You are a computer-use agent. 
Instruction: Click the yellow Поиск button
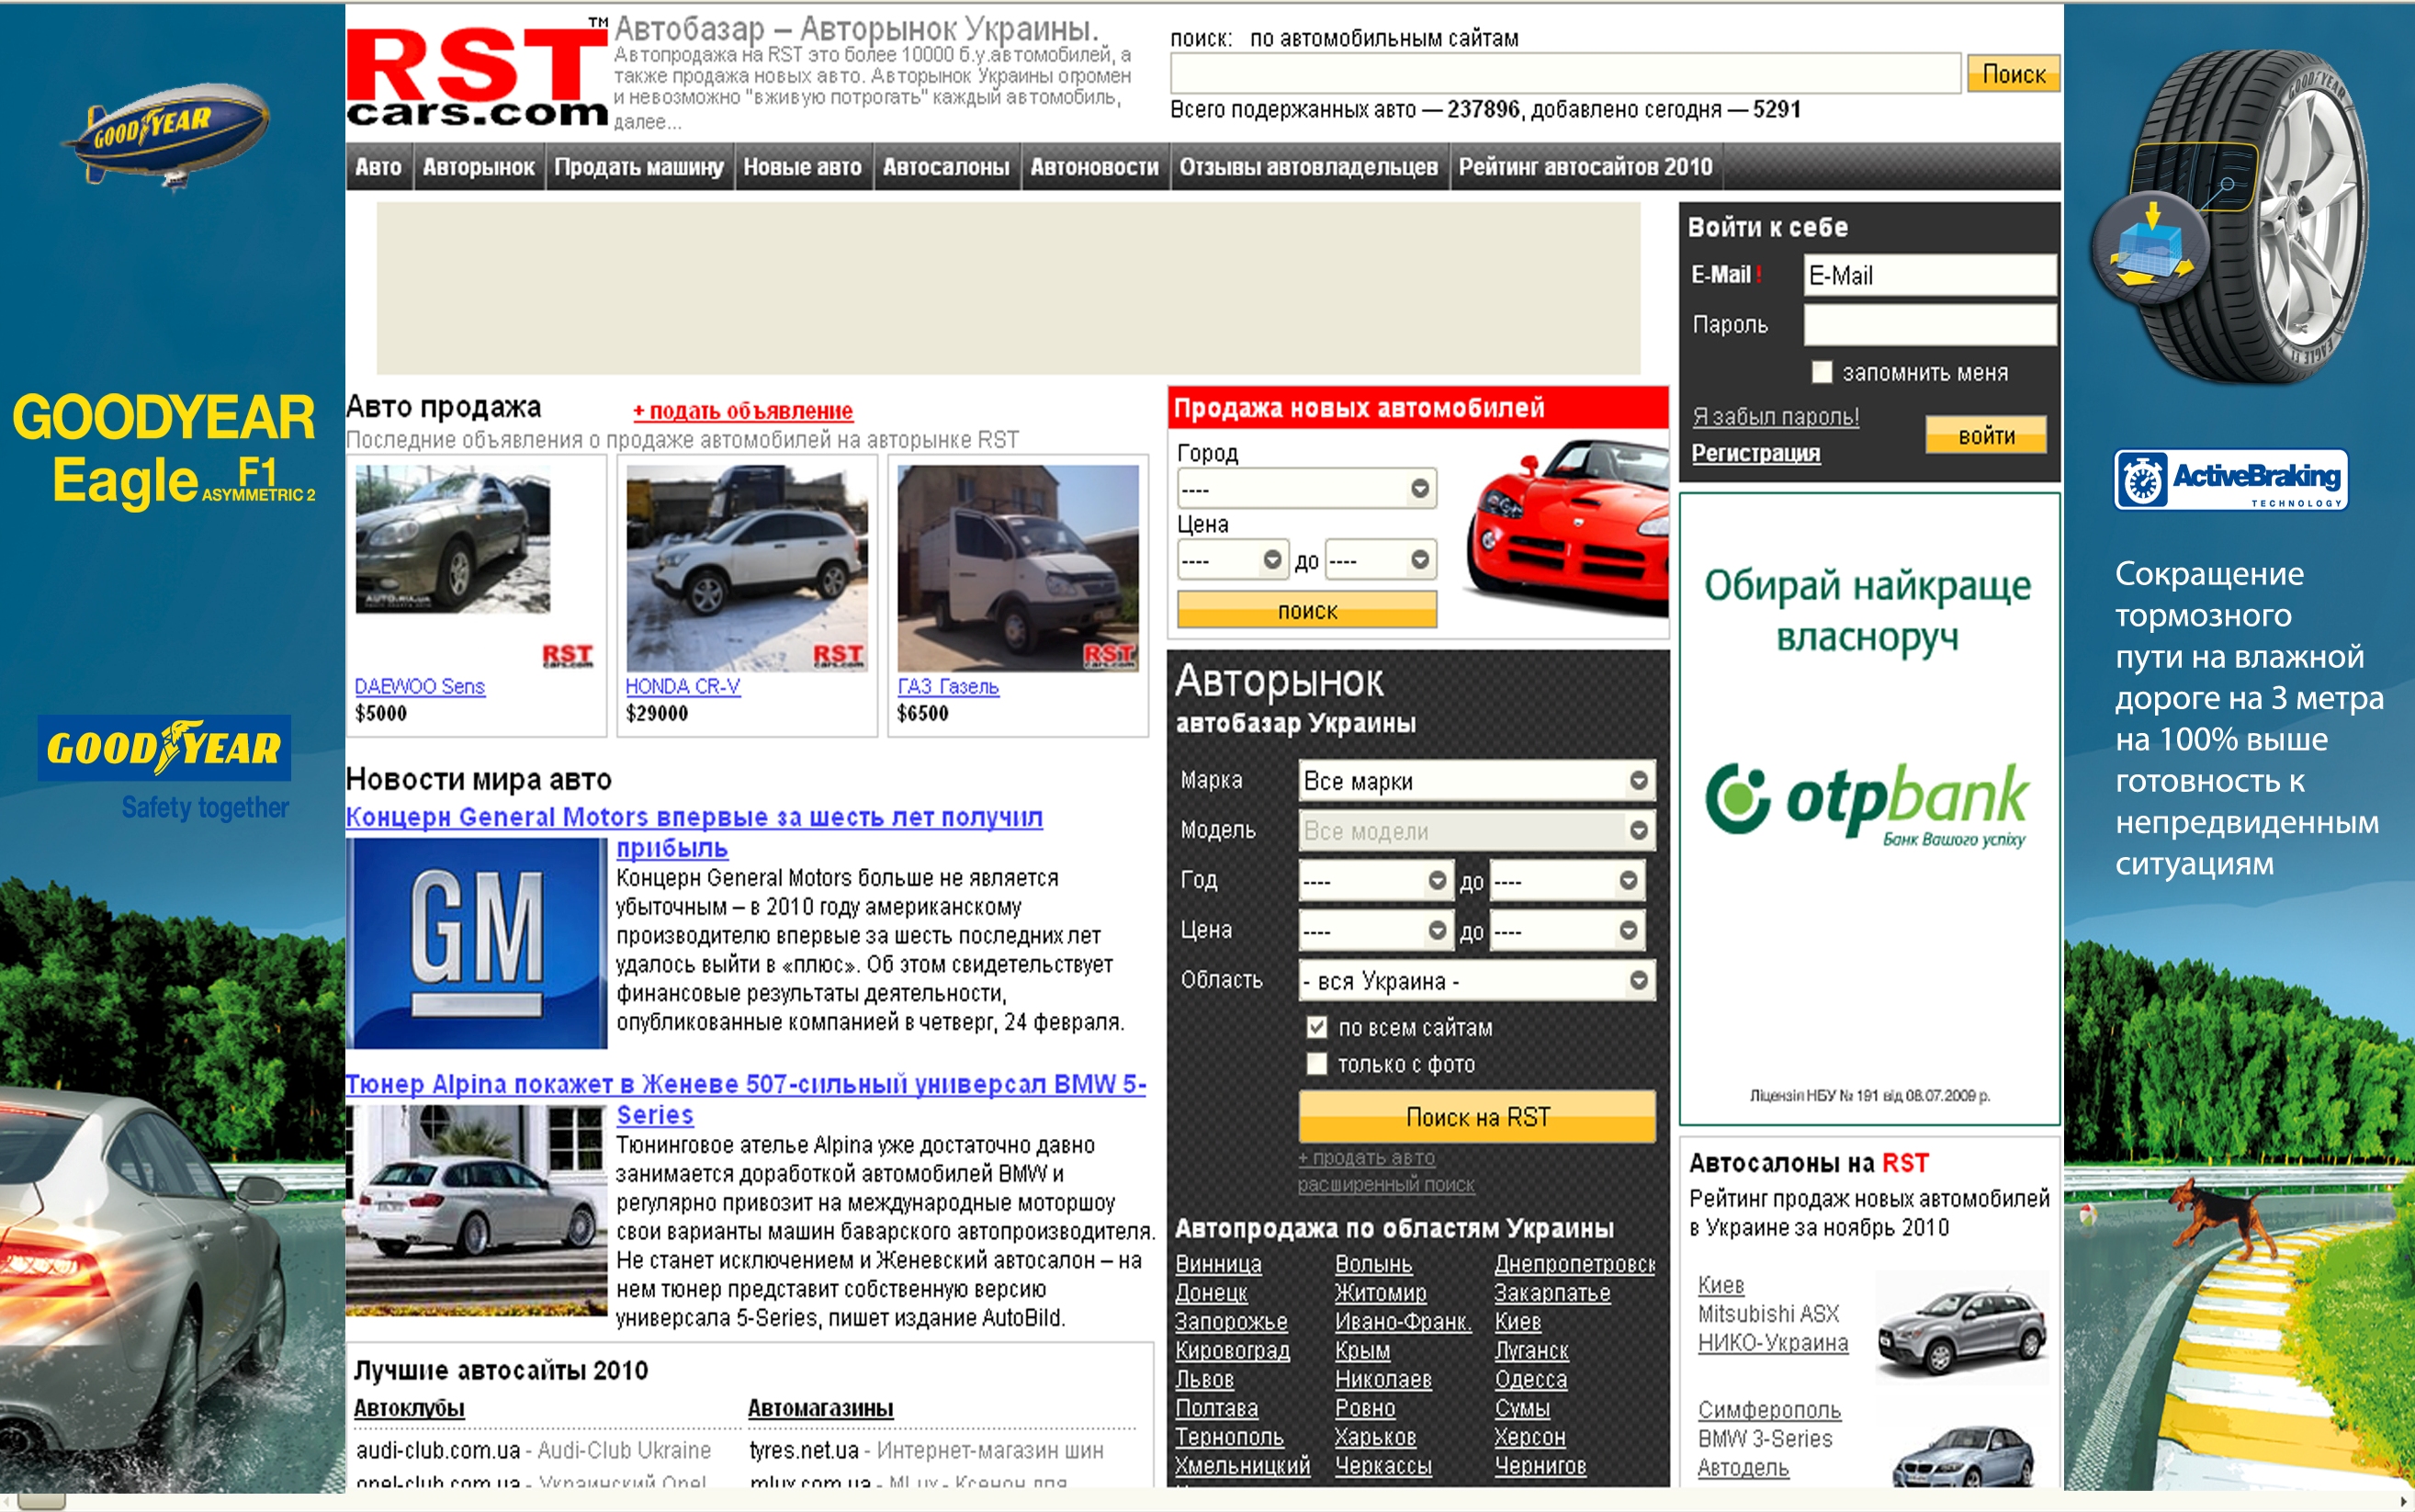pos(2013,74)
